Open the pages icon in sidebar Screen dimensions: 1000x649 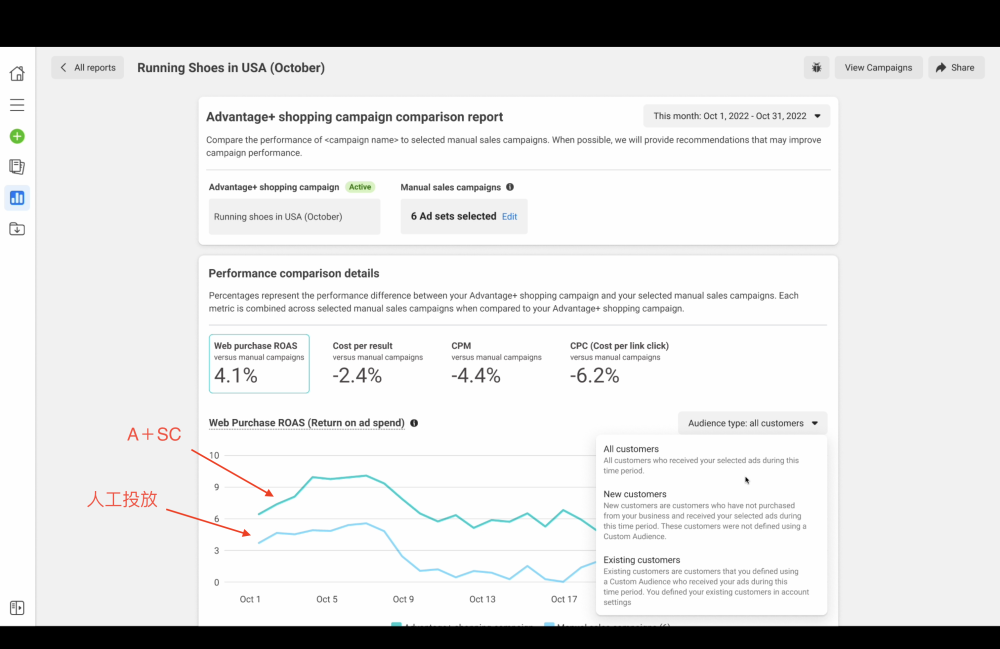[x=17, y=167]
